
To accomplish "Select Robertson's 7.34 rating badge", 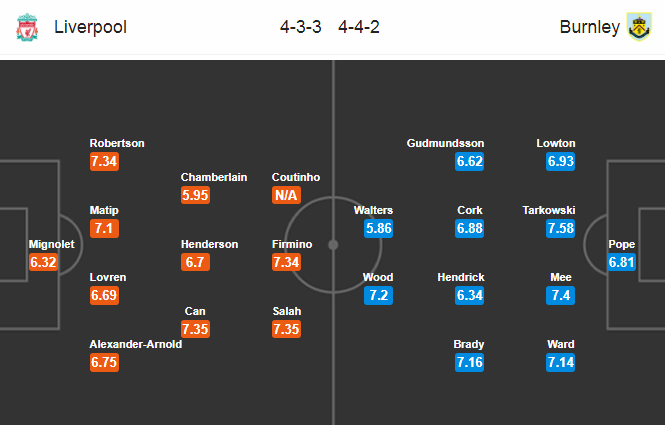I will (104, 161).
